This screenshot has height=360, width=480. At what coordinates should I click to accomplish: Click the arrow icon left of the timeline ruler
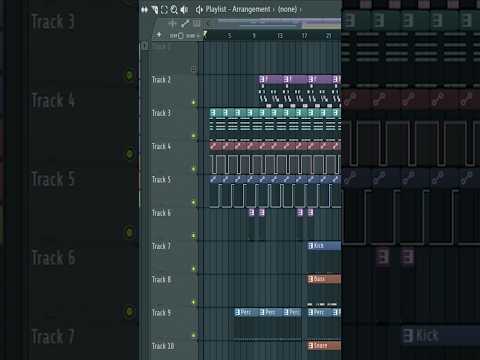[158, 35]
